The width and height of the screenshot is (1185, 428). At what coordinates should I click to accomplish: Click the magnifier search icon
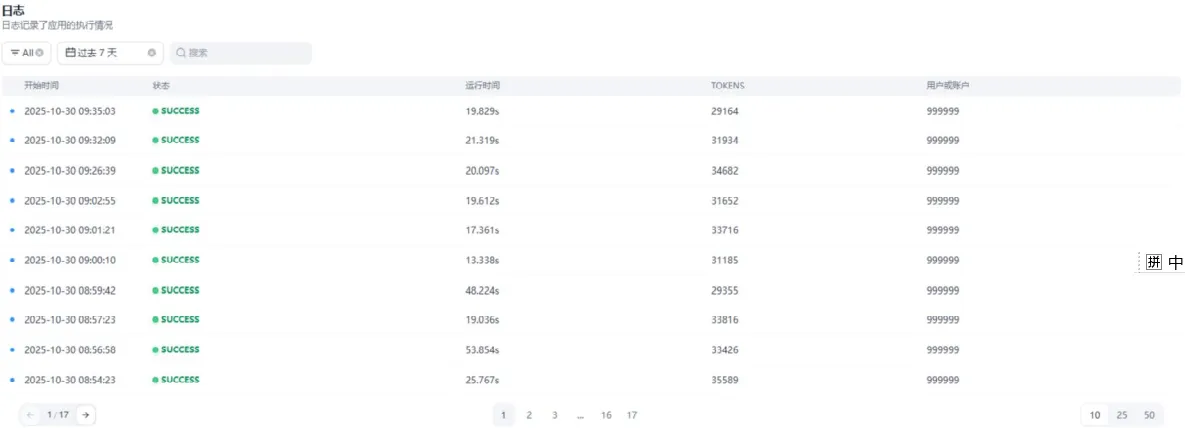tap(181, 52)
